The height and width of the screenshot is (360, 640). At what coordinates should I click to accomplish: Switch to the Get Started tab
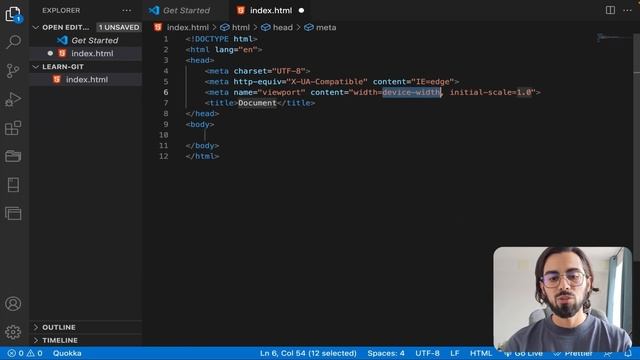tap(186, 11)
